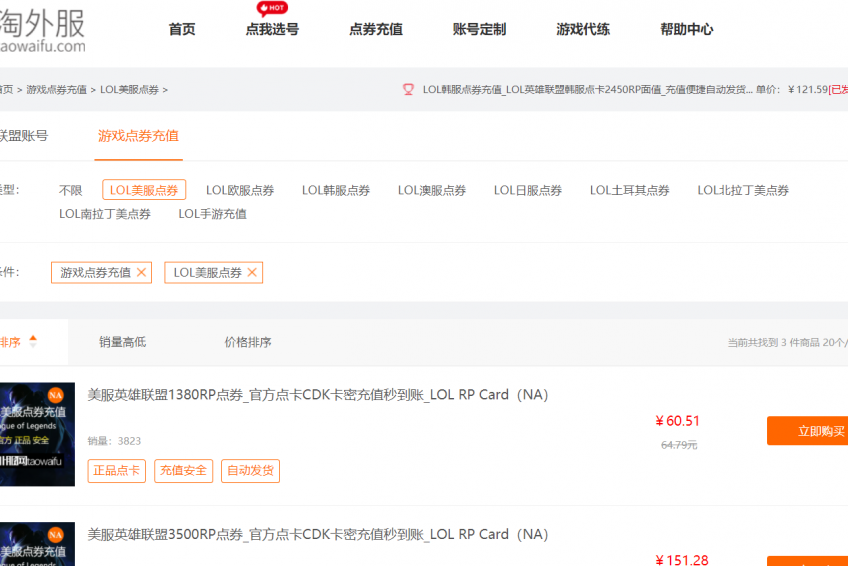Select the LOL手游充值 filter option
This screenshot has width=848, height=566.
tap(212, 214)
